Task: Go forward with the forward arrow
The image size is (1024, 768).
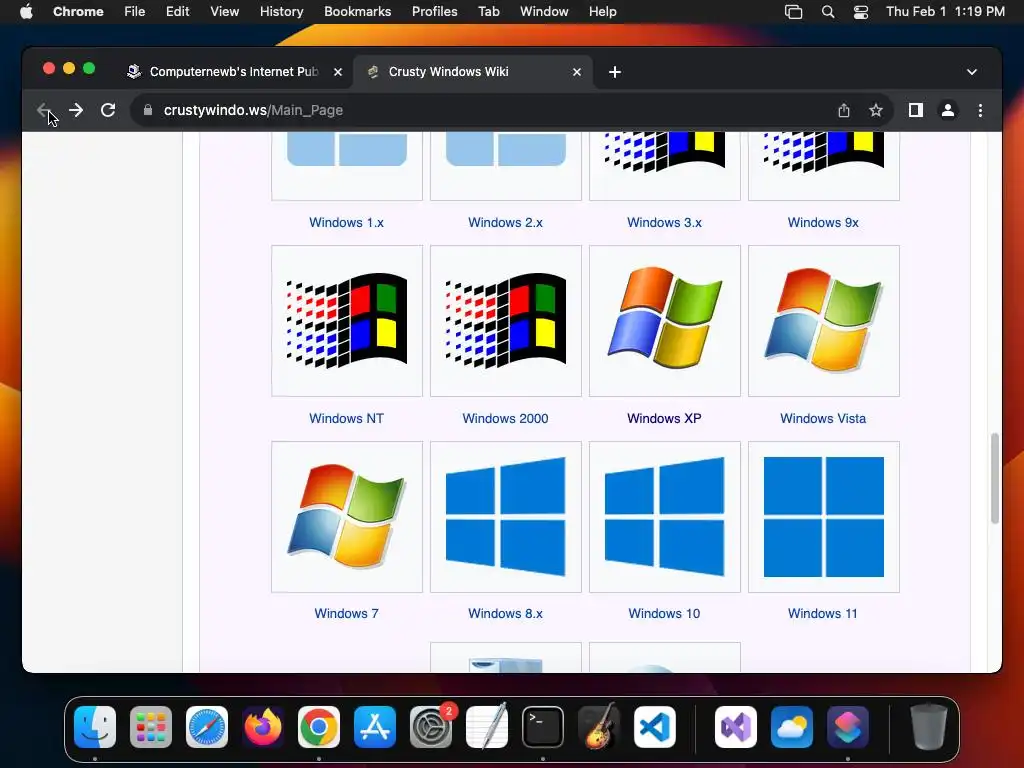Action: tap(76, 110)
